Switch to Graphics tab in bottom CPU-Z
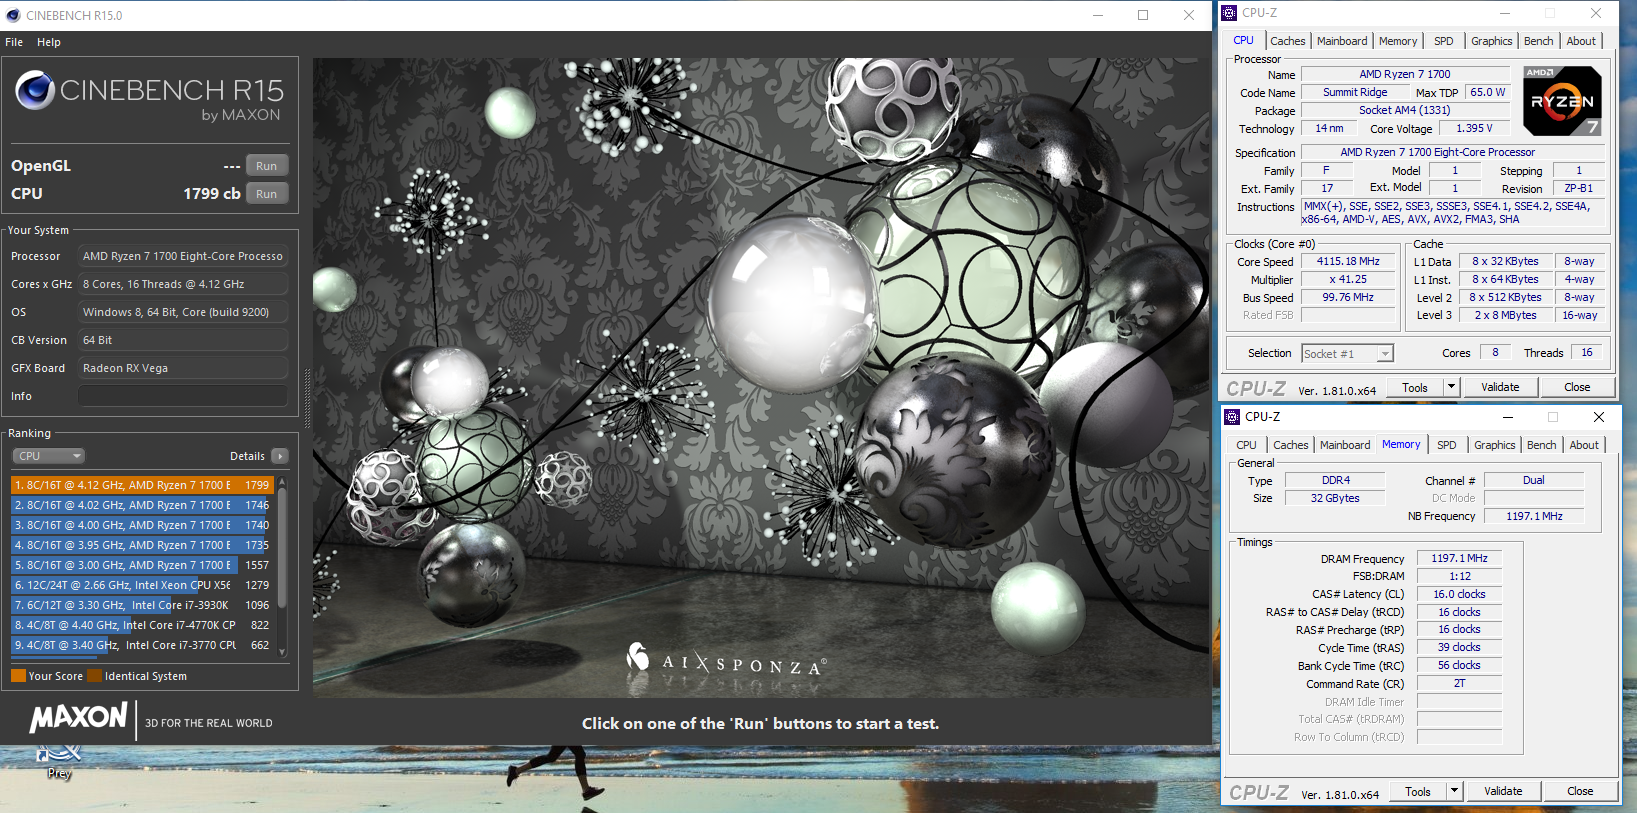Image resolution: width=1637 pixels, height=813 pixels. click(1495, 445)
